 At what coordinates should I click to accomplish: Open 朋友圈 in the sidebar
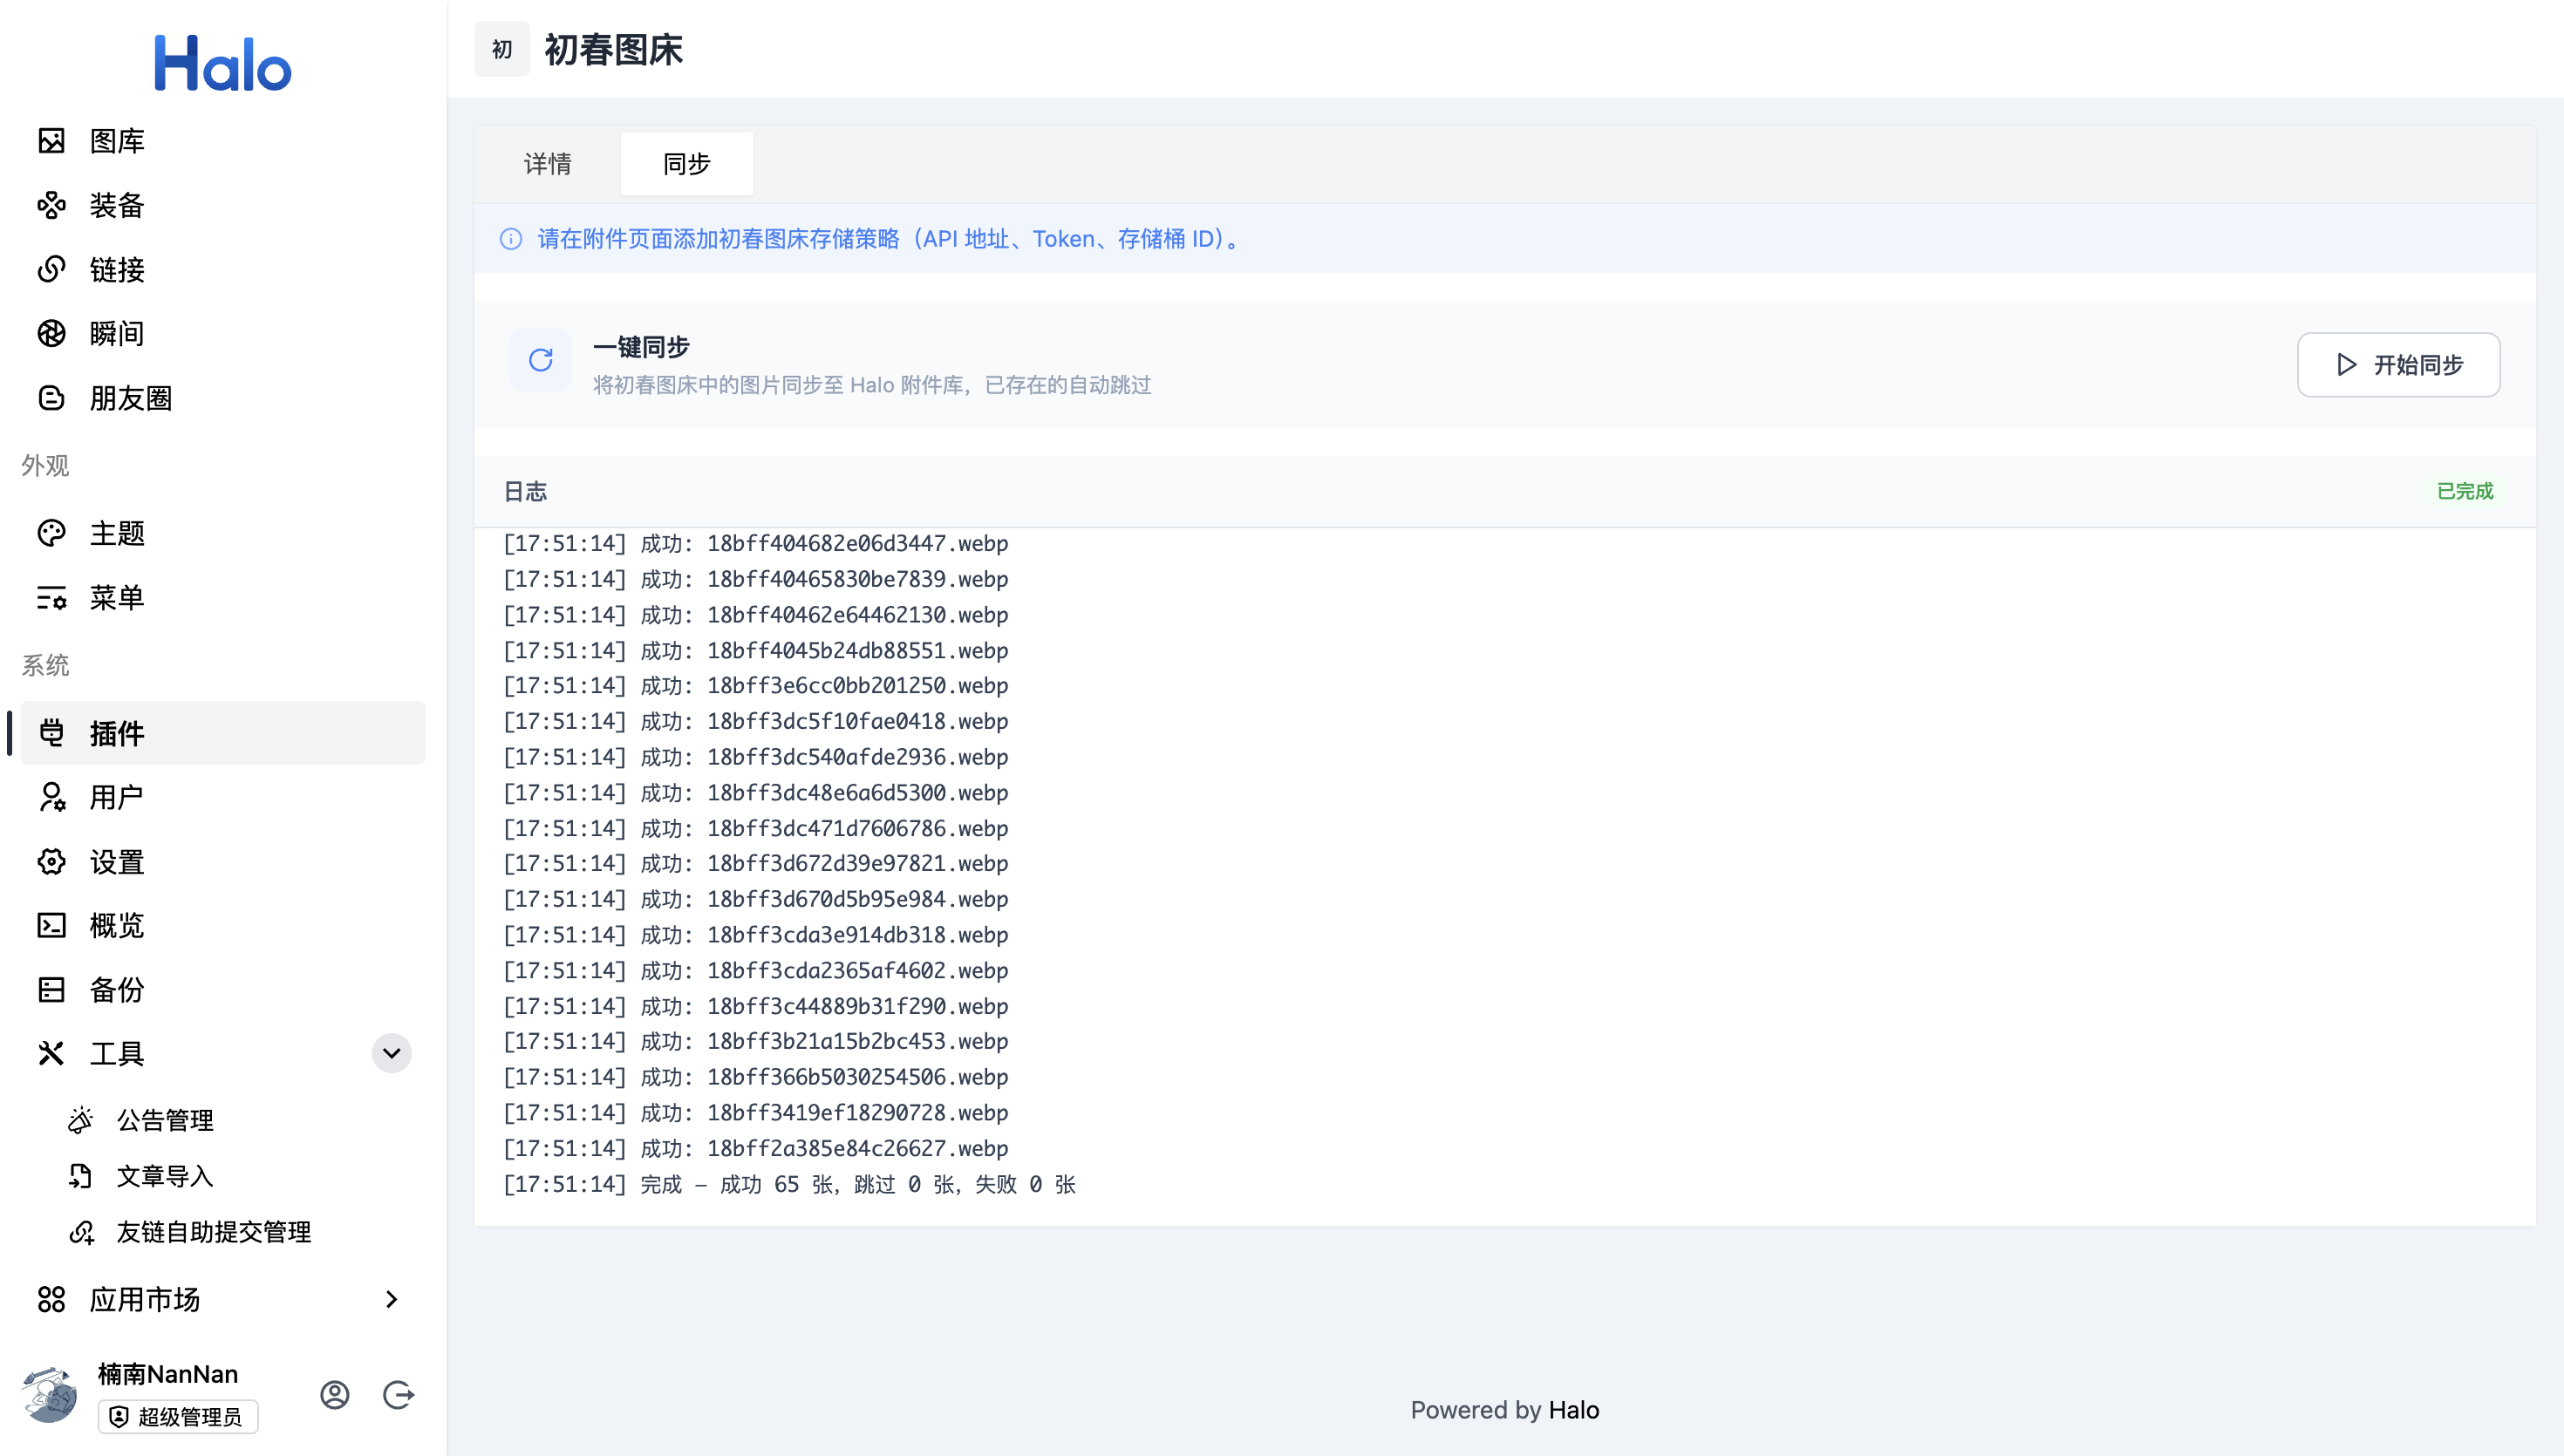click(223, 398)
